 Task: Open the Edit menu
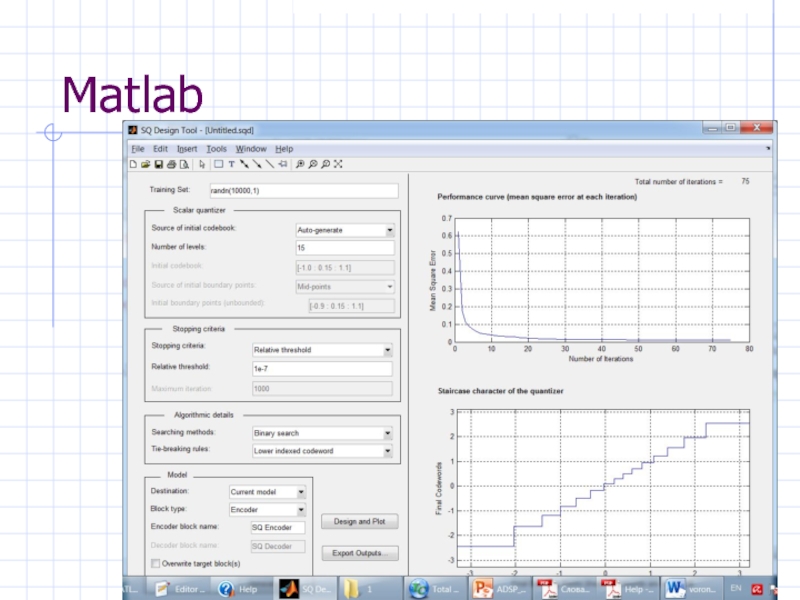pyautogui.click(x=160, y=149)
